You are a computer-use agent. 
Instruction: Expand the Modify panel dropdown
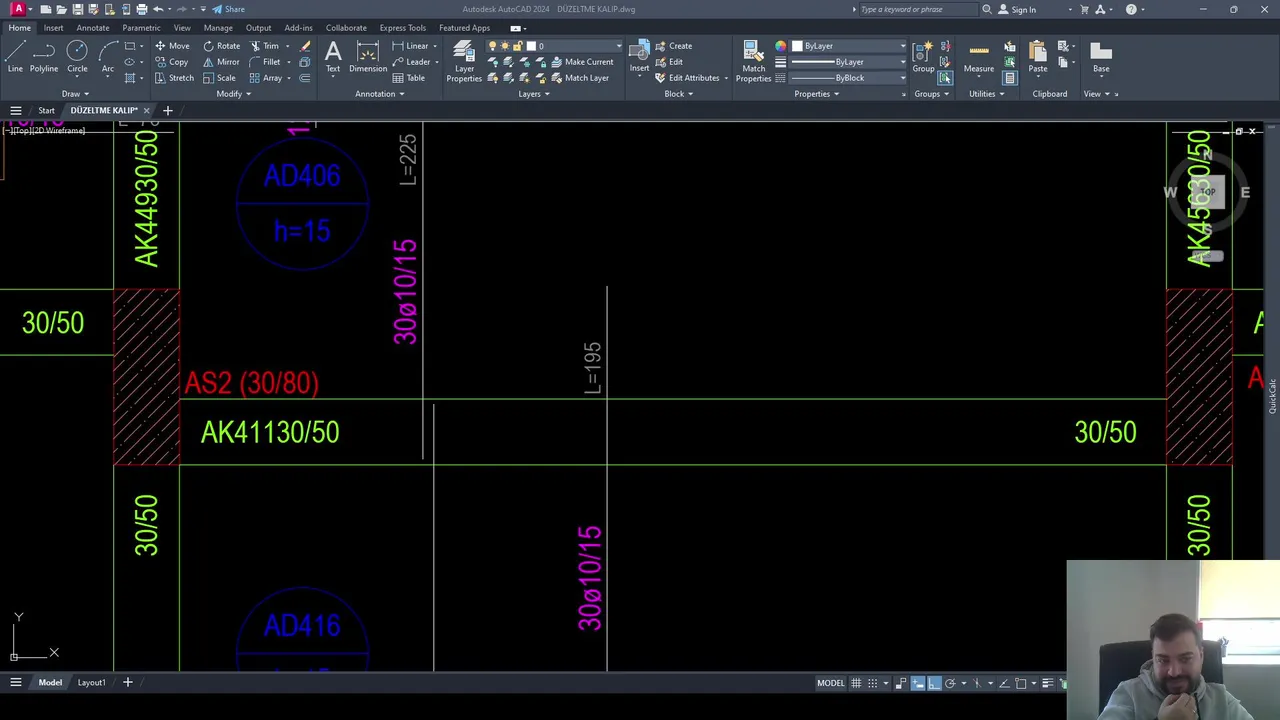233,94
